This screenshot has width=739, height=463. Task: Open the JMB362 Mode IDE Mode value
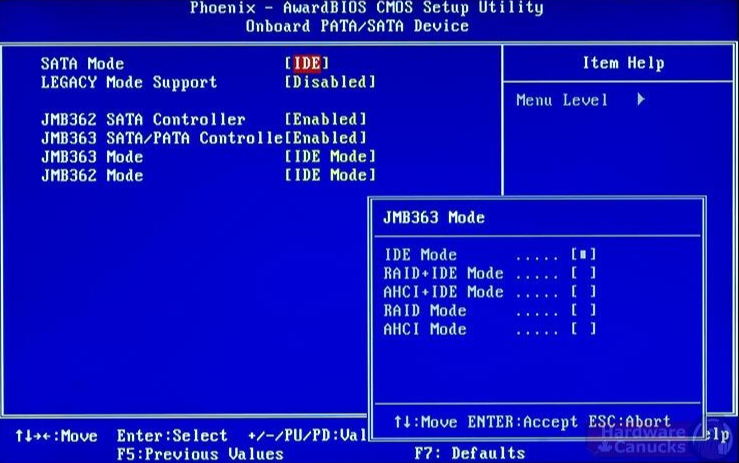tap(330, 175)
